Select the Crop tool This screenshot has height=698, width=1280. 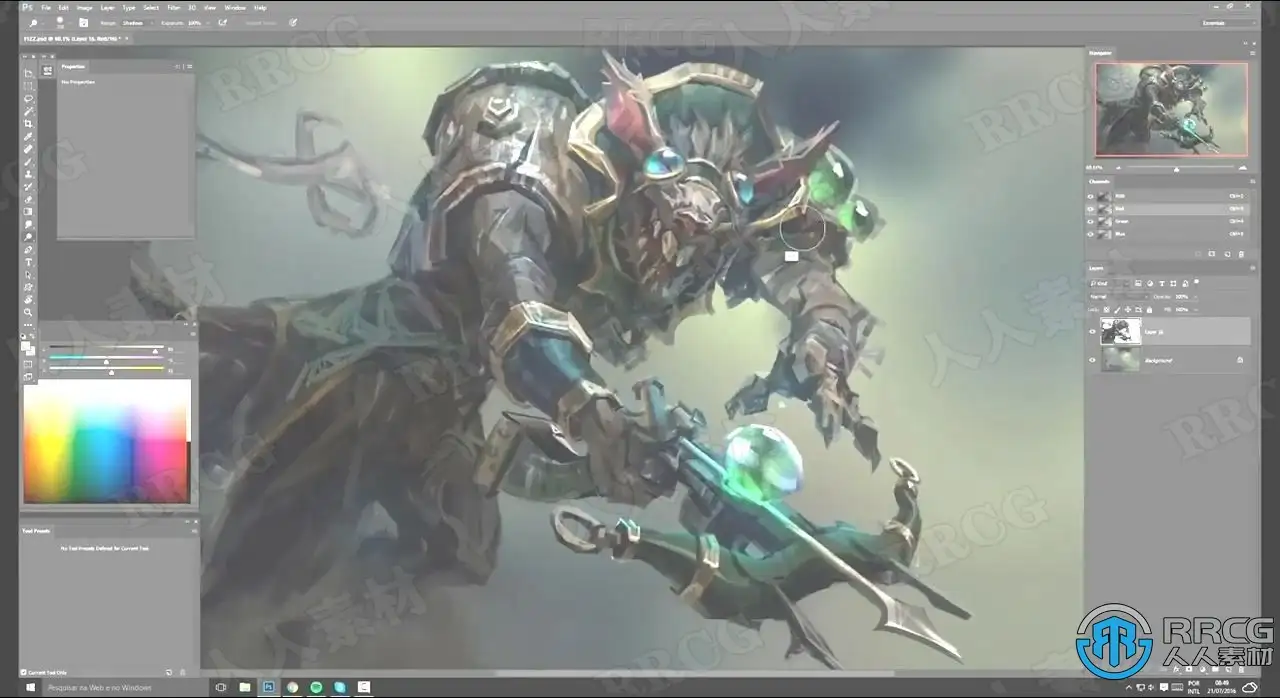[28, 124]
